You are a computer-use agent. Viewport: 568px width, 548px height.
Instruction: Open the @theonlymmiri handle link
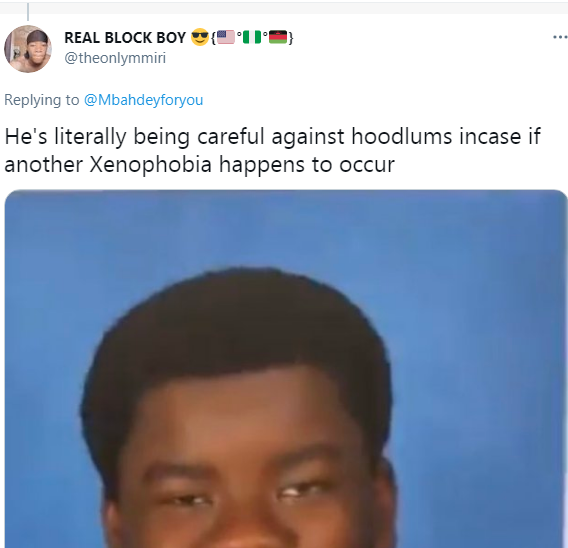tap(115, 58)
